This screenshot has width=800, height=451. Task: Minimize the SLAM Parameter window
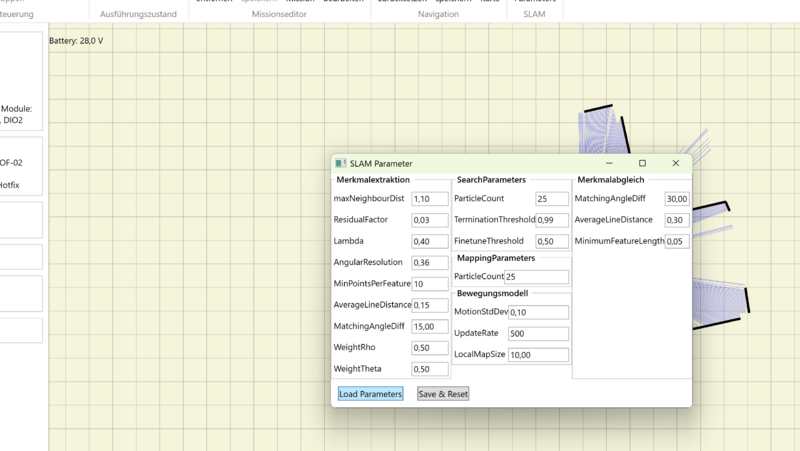(x=609, y=163)
